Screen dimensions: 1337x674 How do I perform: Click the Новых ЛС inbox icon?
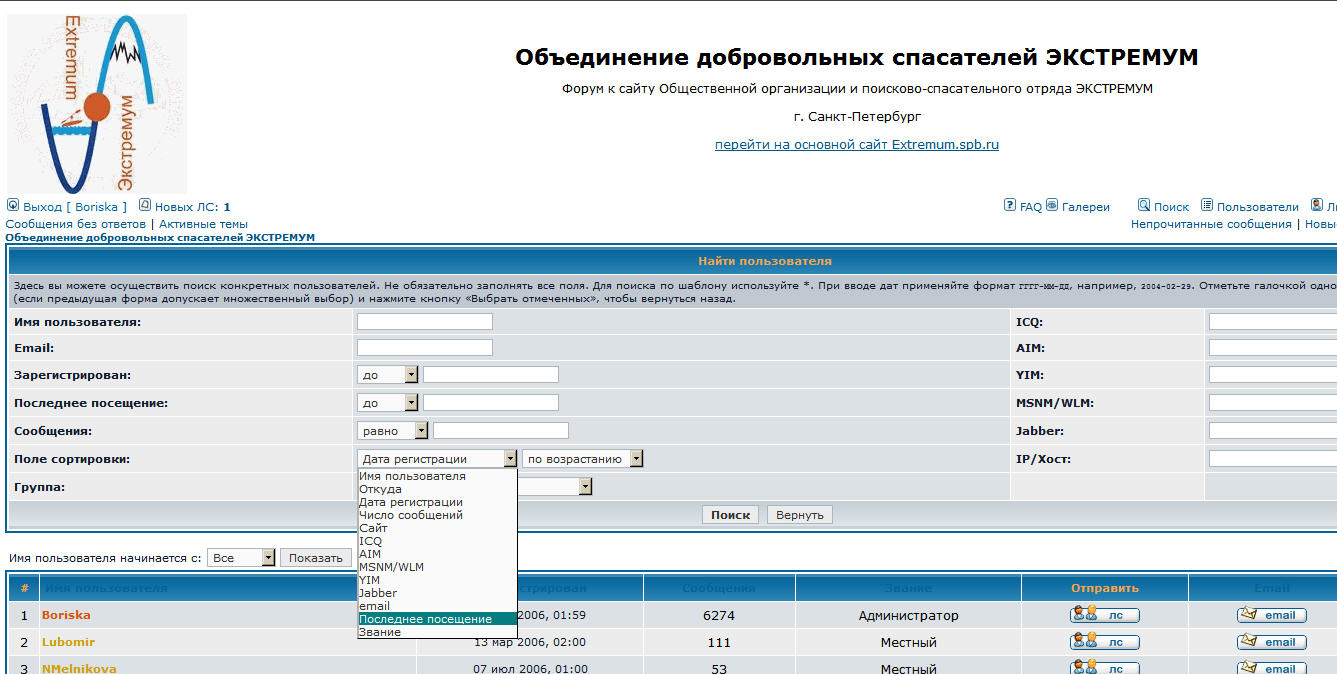145,205
